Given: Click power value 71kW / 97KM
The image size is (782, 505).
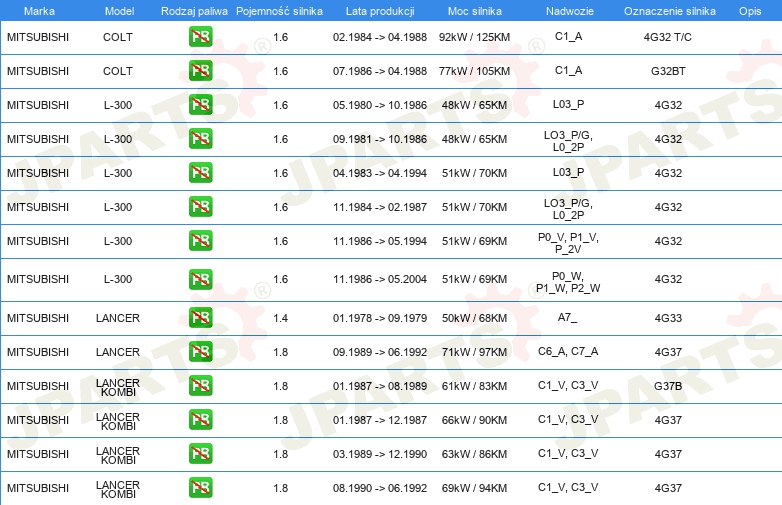Looking at the screenshot, I should (474, 352).
